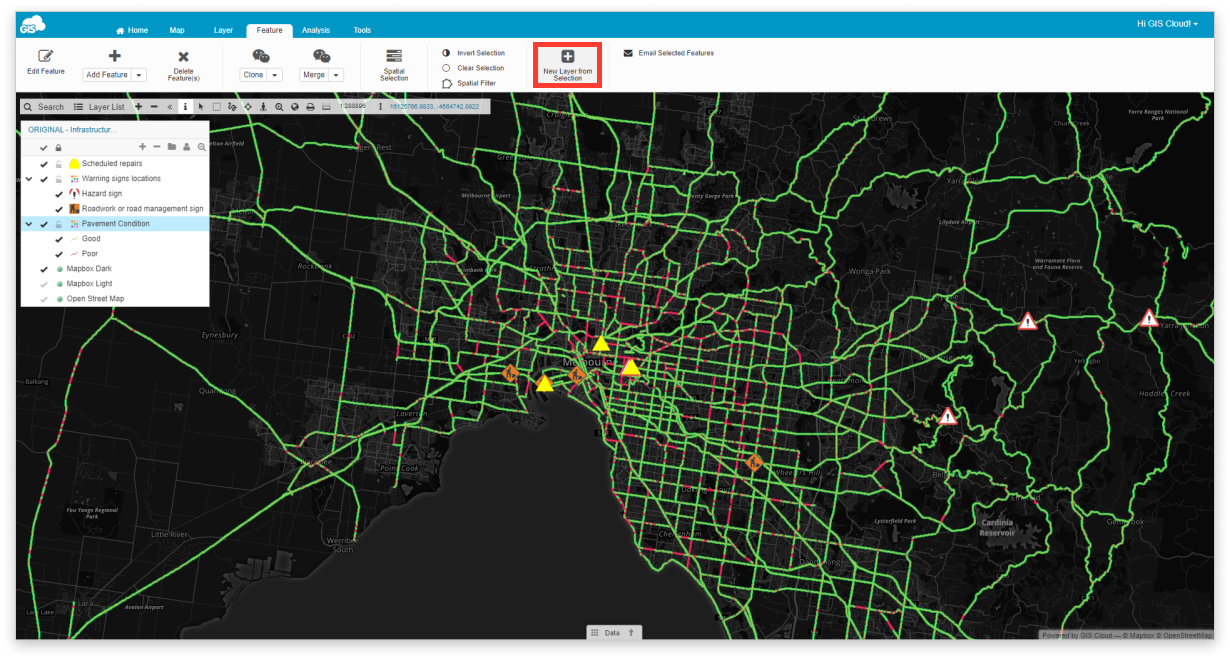Uncheck the Poor pavement sublayer
The image size is (1230, 660).
[x=58, y=253]
